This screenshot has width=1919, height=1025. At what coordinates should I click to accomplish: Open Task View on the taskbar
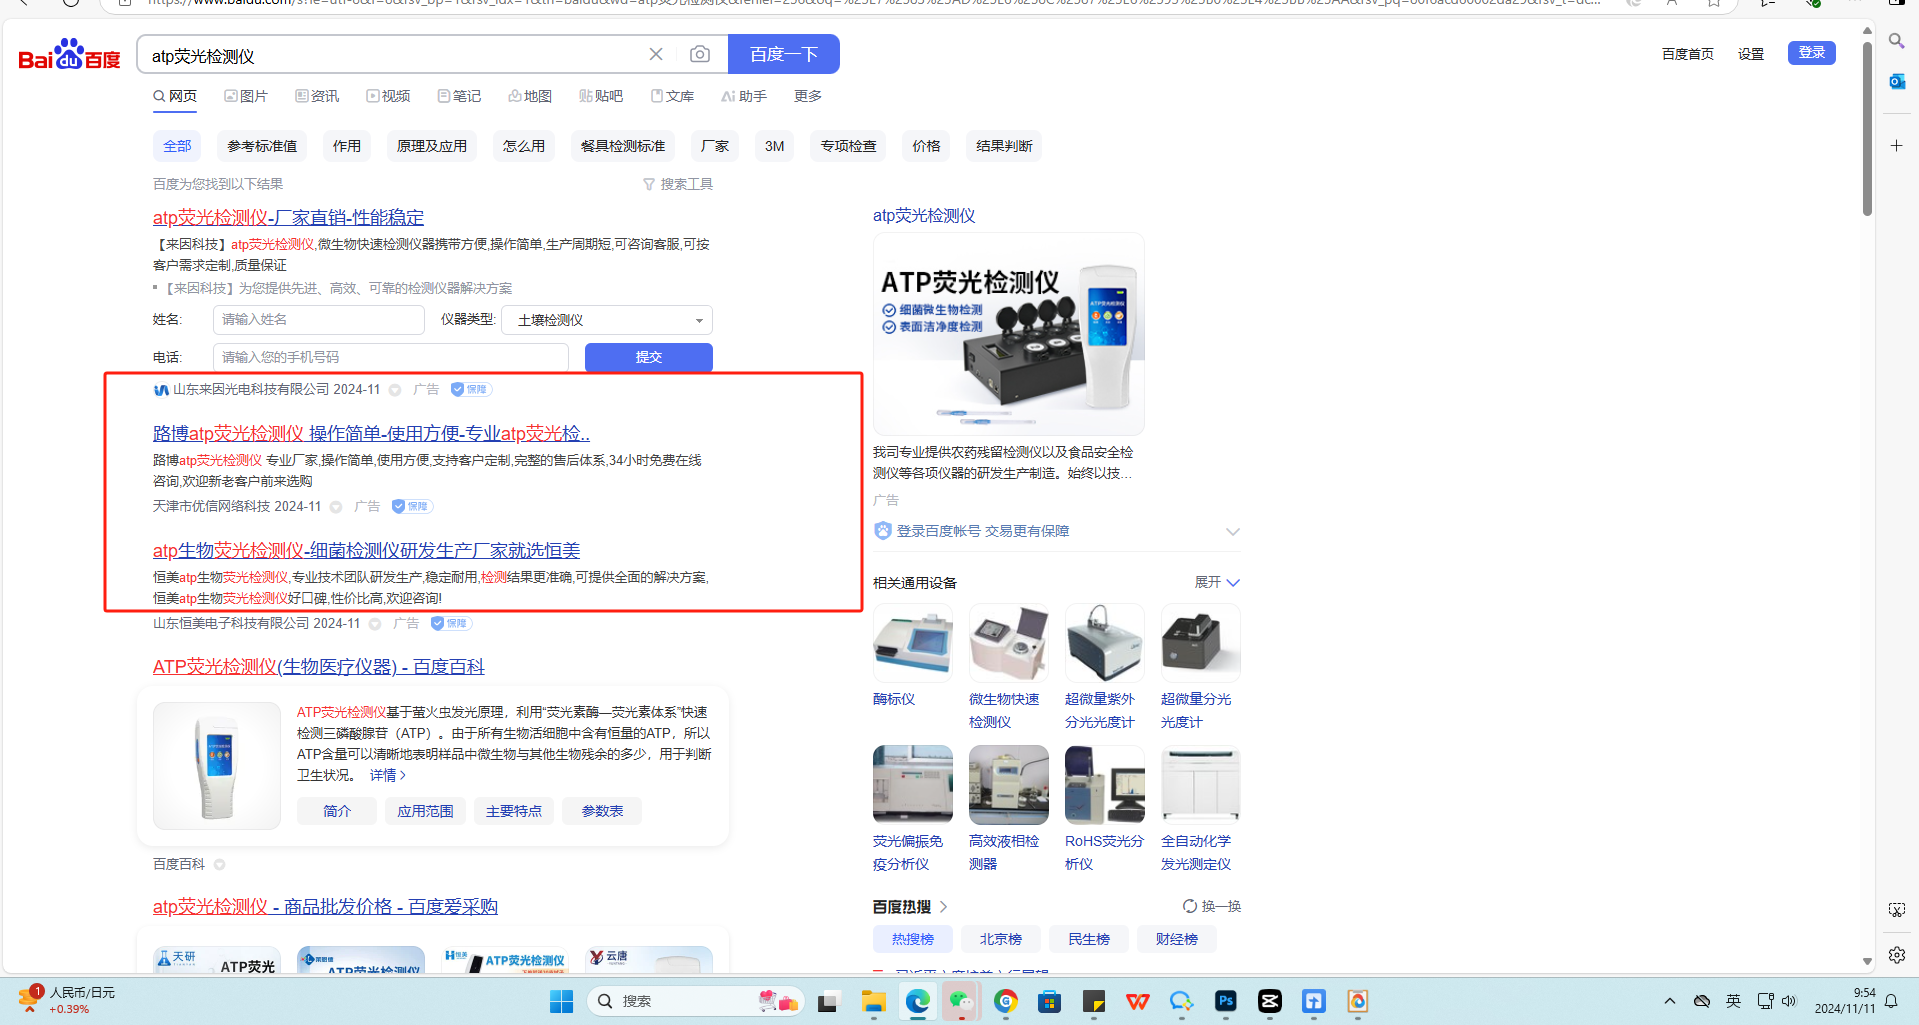pyautogui.click(x=828, y=1001)
